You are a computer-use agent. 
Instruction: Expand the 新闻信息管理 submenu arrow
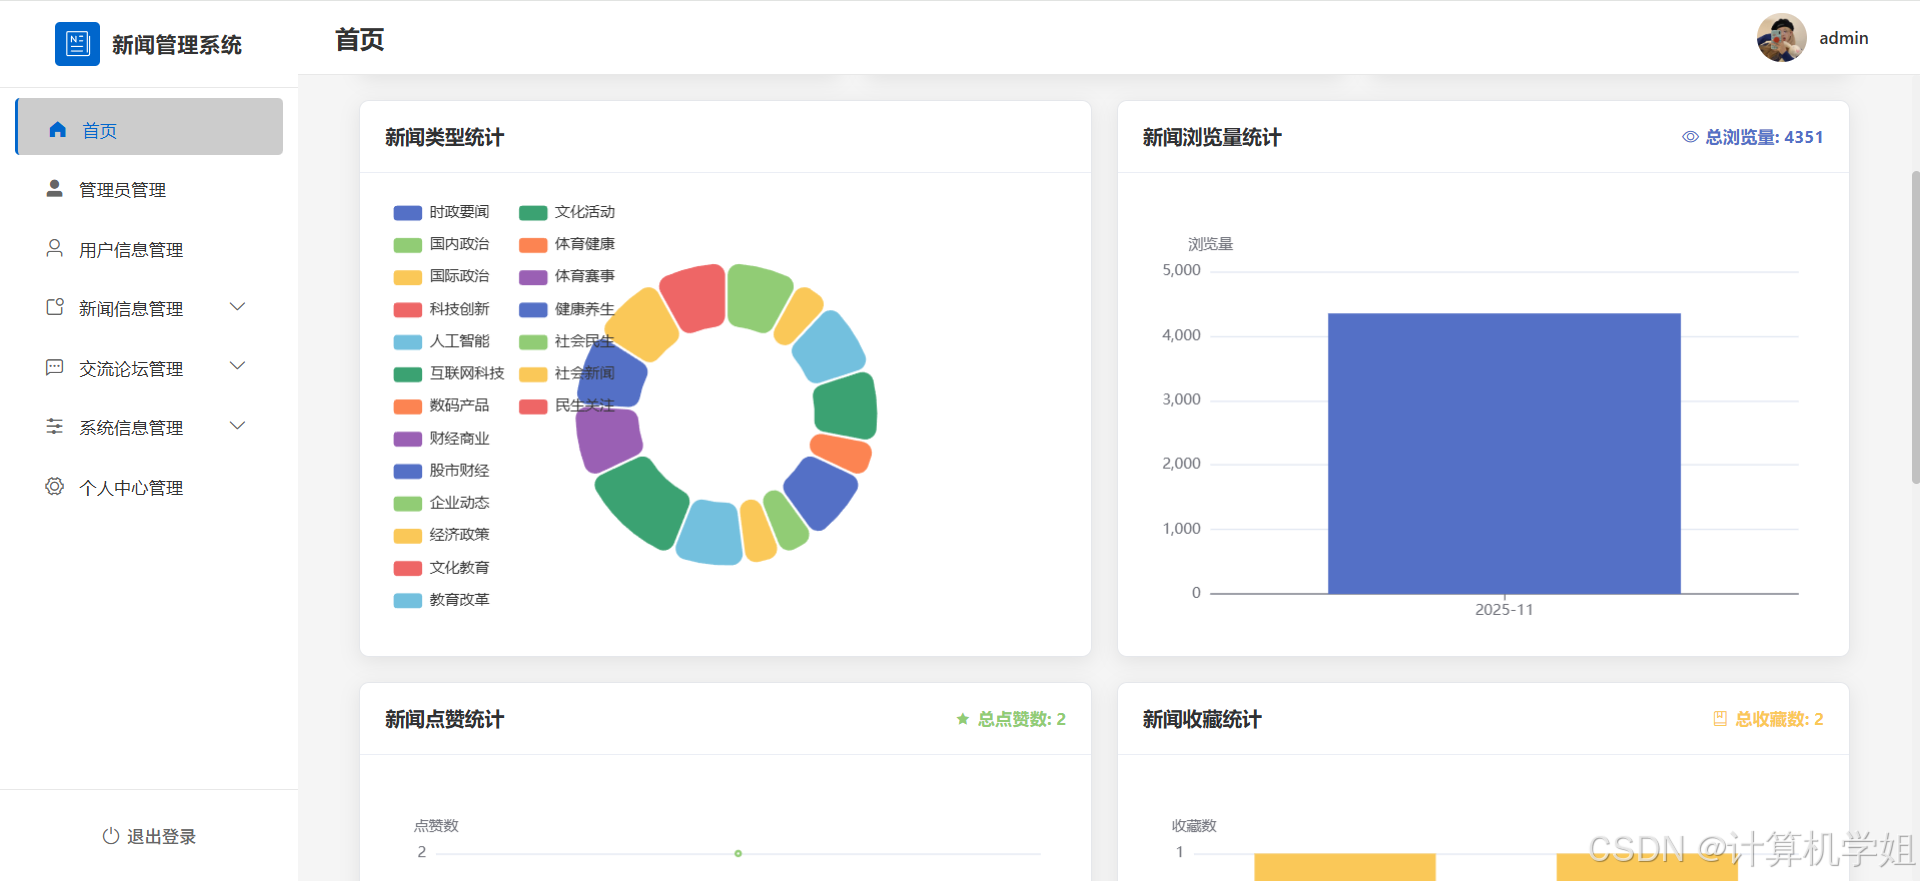click(238, 307)
